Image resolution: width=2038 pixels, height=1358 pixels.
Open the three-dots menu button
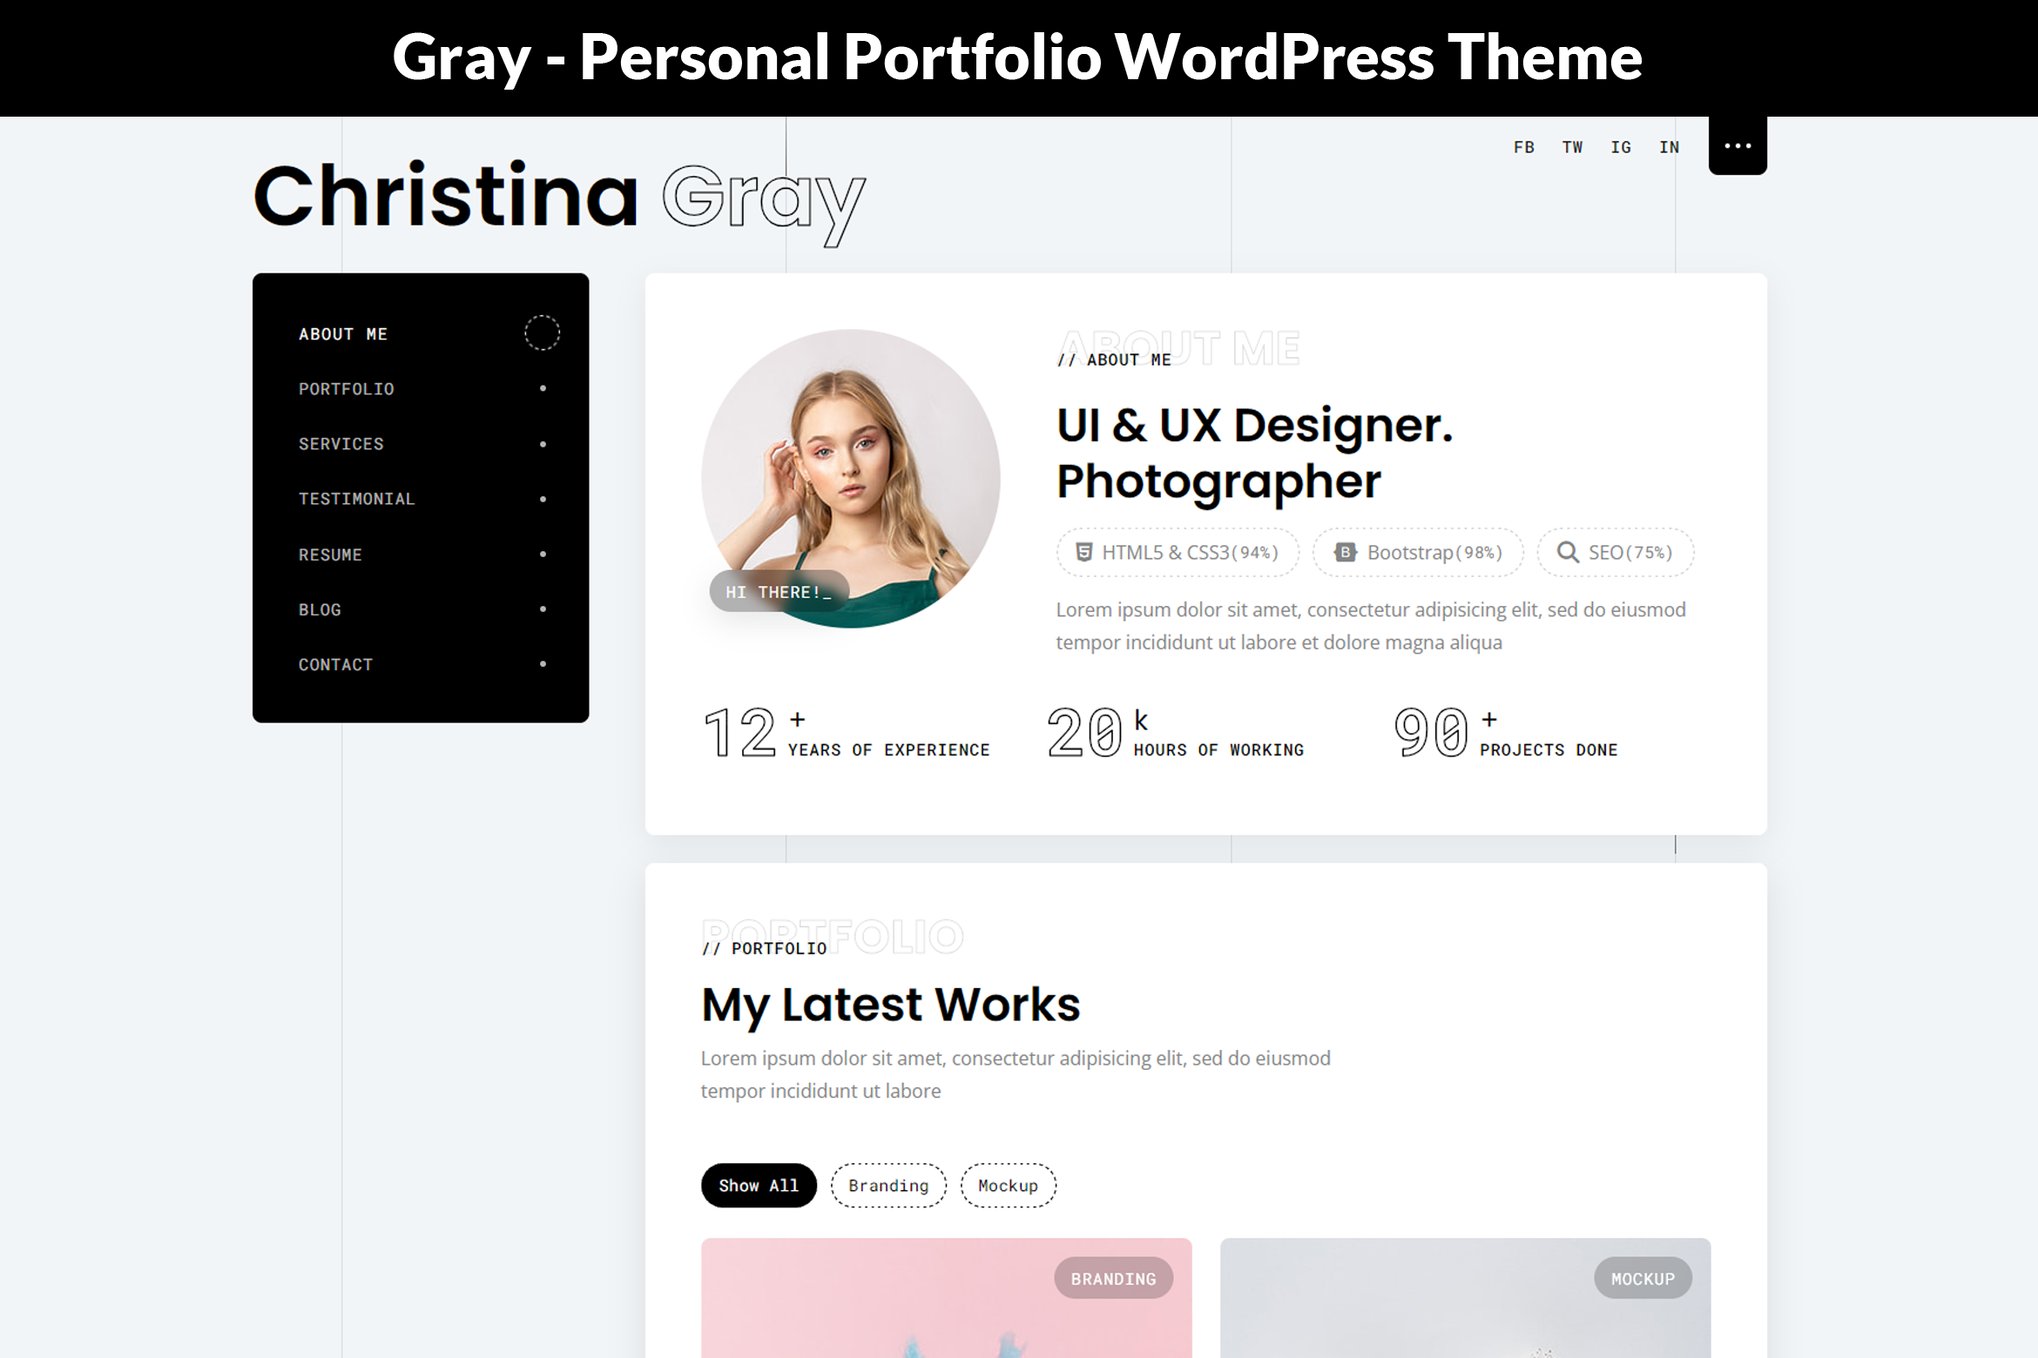pos(1737,146)
